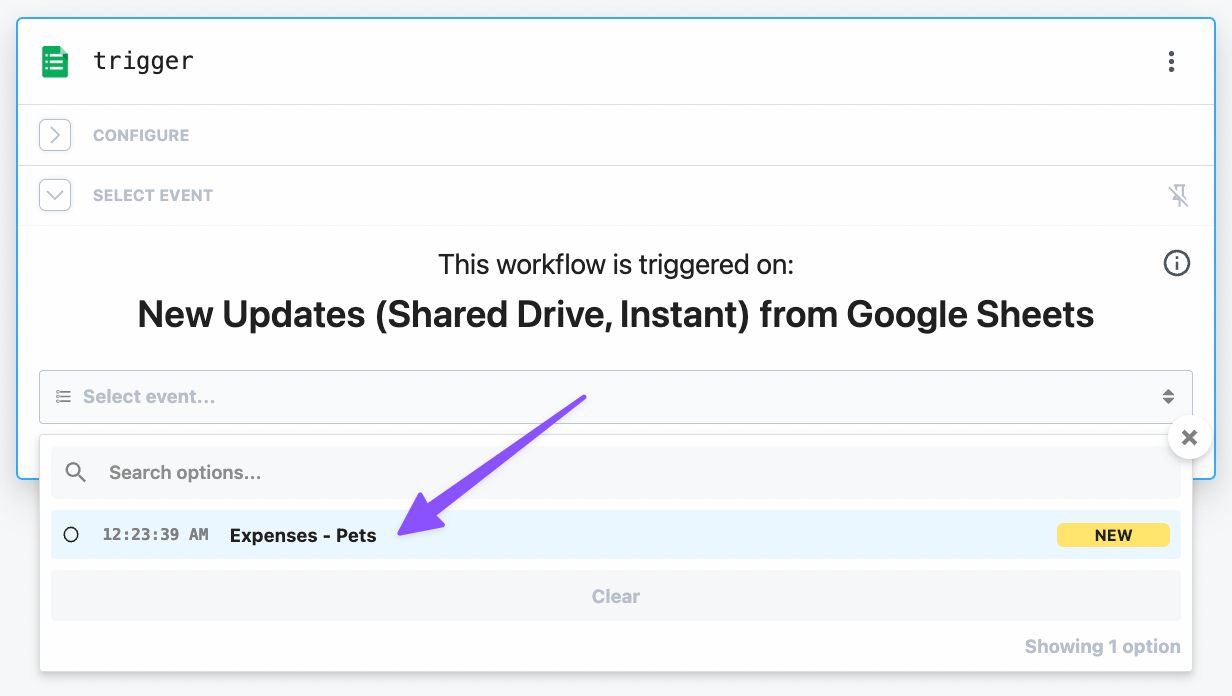
Task: Click the green Google Sheets icon
Action: click(x=55, y=61)
